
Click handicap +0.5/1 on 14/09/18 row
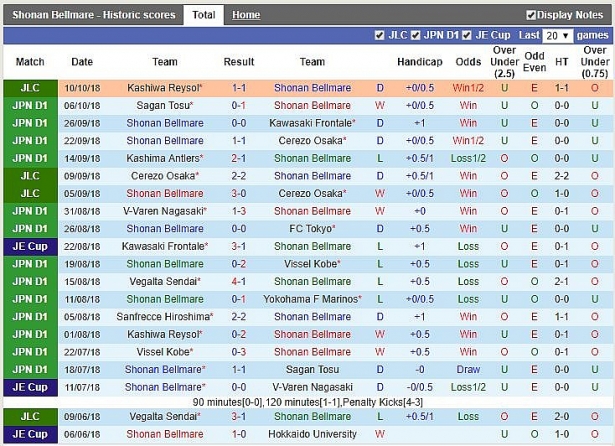[420, 158]
